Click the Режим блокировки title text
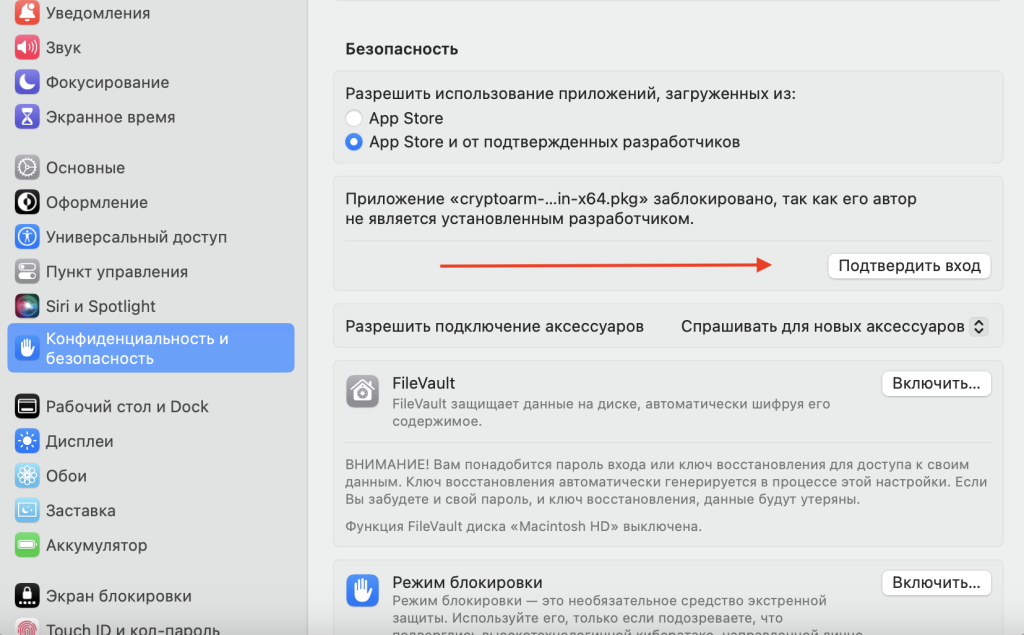 468,582
